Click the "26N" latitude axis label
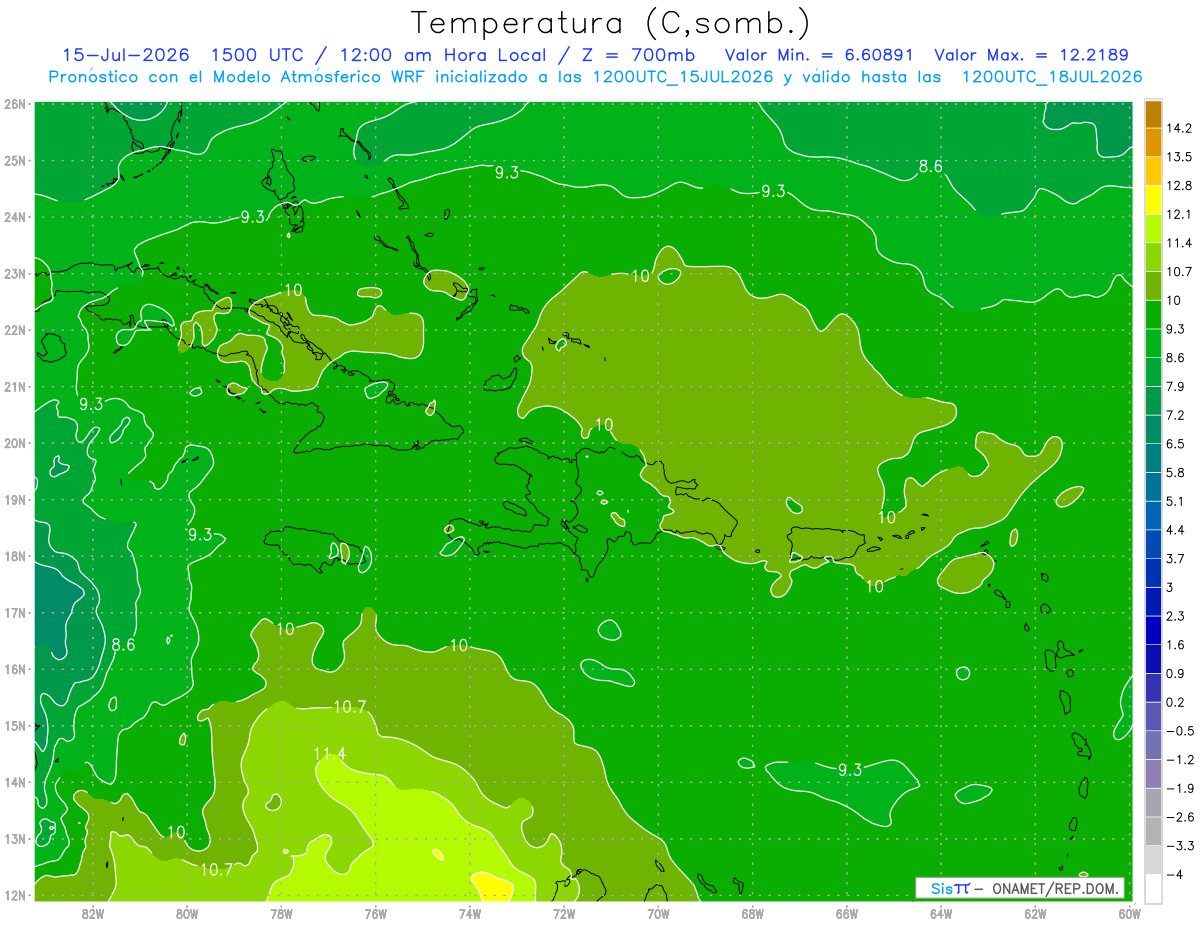This screenshot has width=1200, height=927. [x=14, y=104]
